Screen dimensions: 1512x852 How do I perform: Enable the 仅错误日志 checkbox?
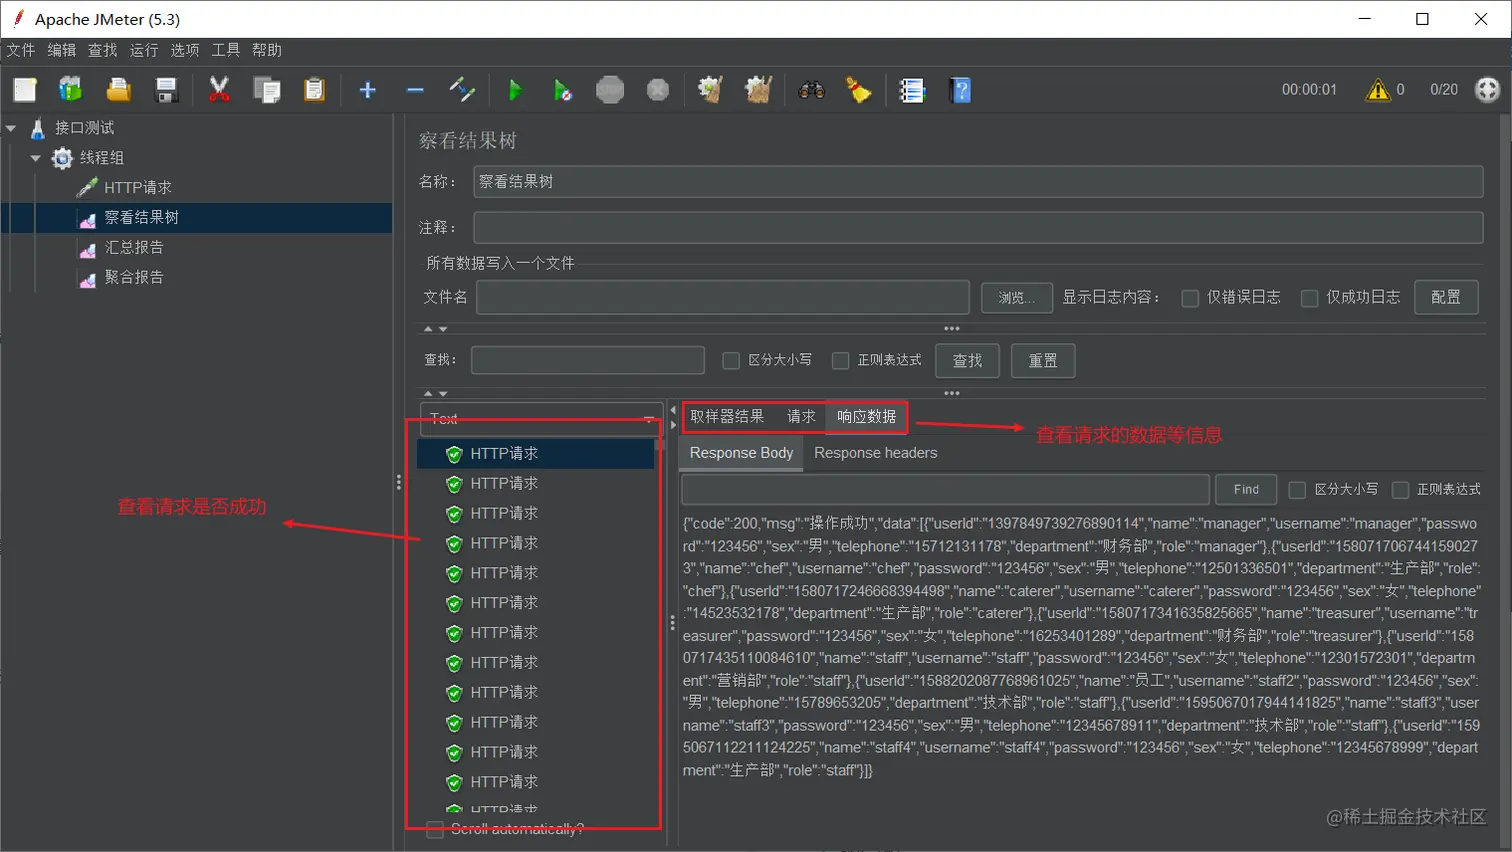1190,298
